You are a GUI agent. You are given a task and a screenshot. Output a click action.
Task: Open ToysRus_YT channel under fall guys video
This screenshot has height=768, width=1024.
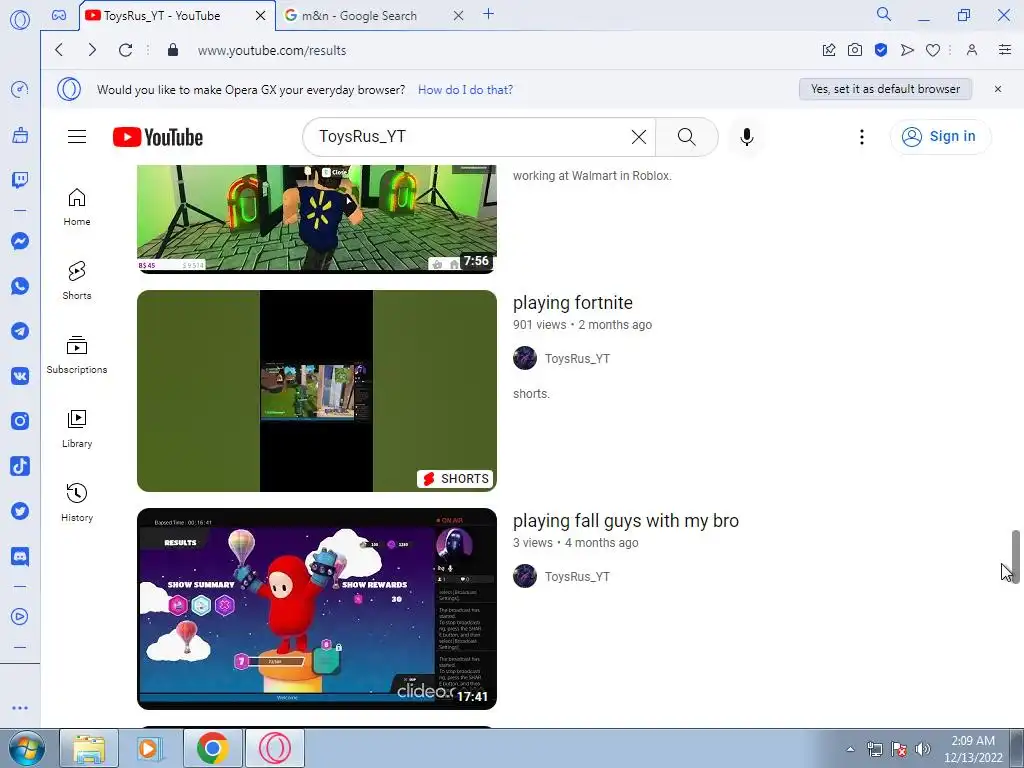click(577, 577)
